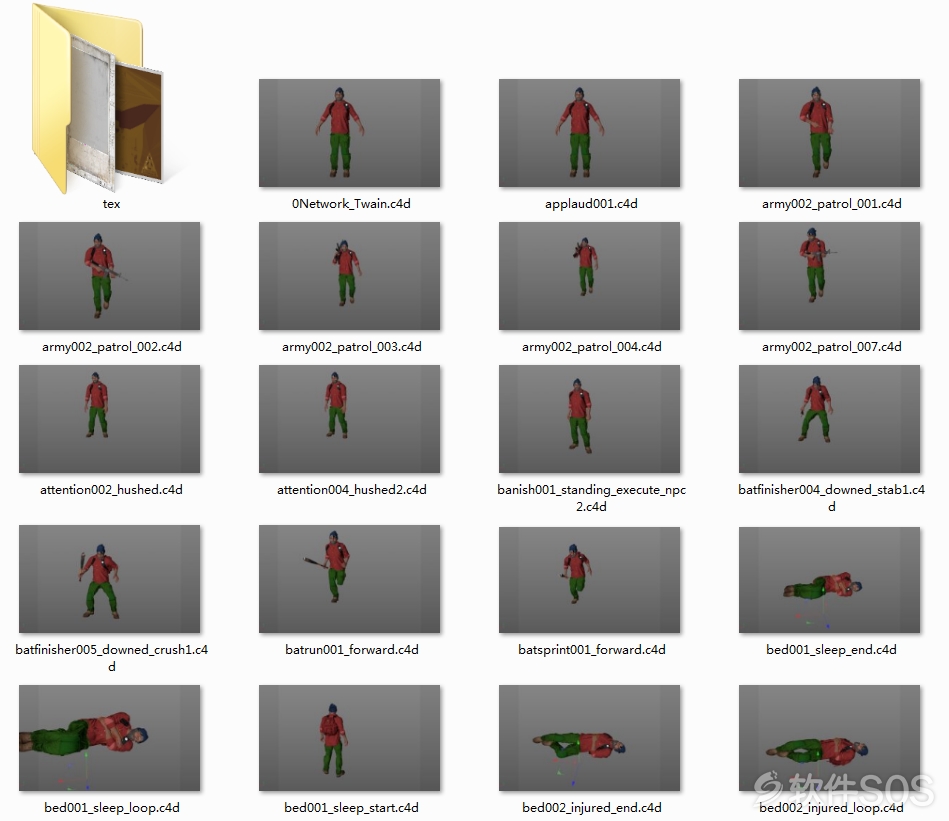Select the army002_patrol_002.c4d thumbnail
This screenshot has width=949, height=821.
point(110,276)
